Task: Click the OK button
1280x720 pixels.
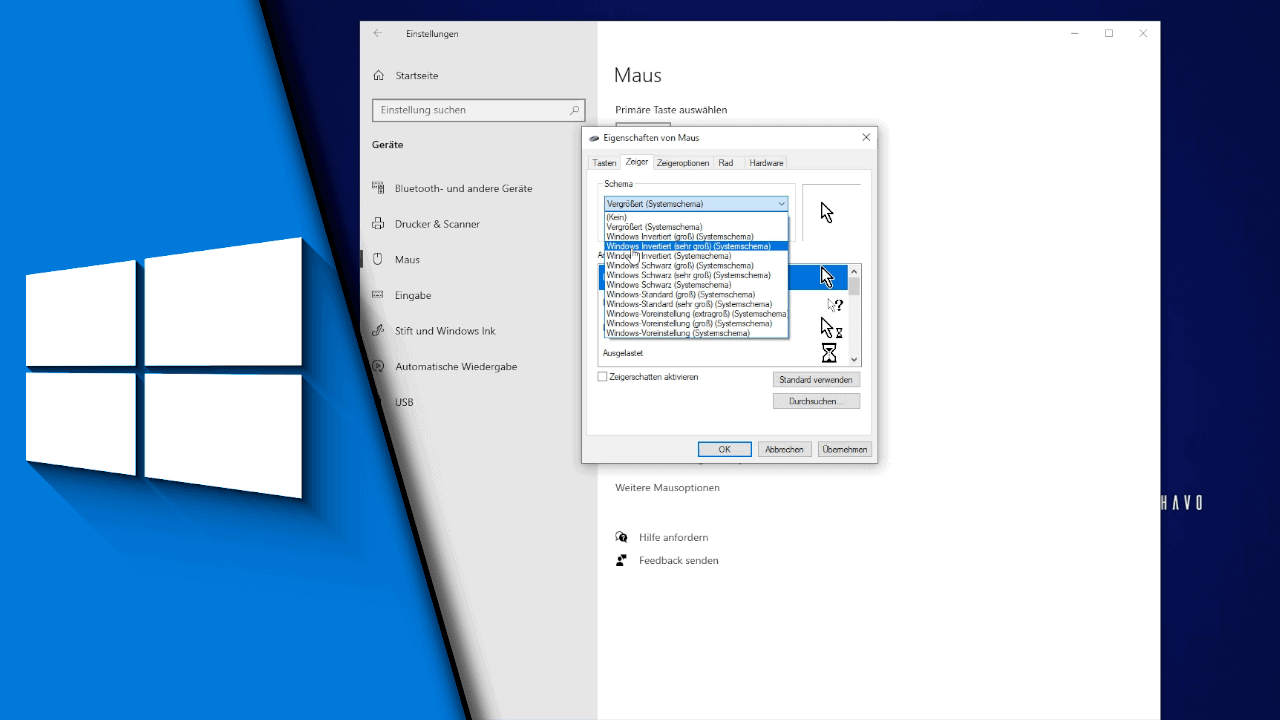Action: (725, 449)
